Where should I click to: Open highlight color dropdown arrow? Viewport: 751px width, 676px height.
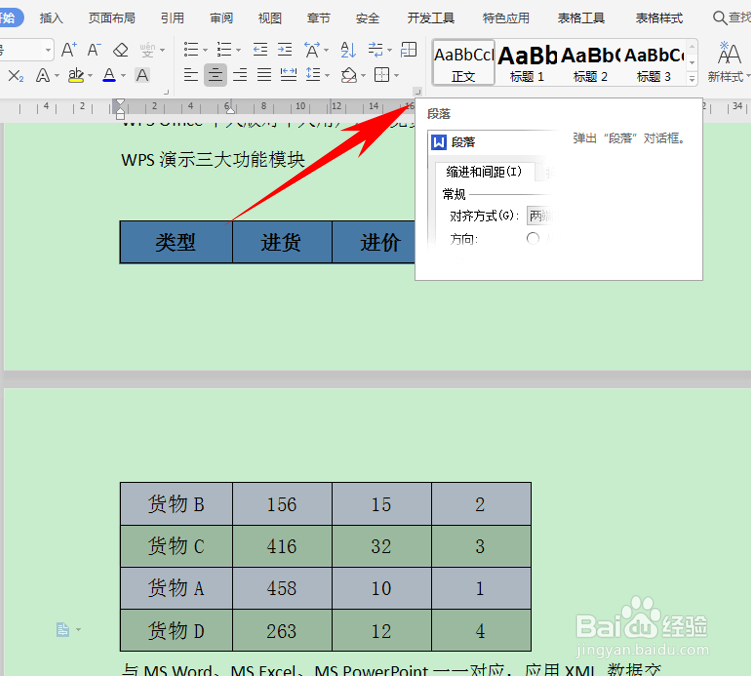90,76
